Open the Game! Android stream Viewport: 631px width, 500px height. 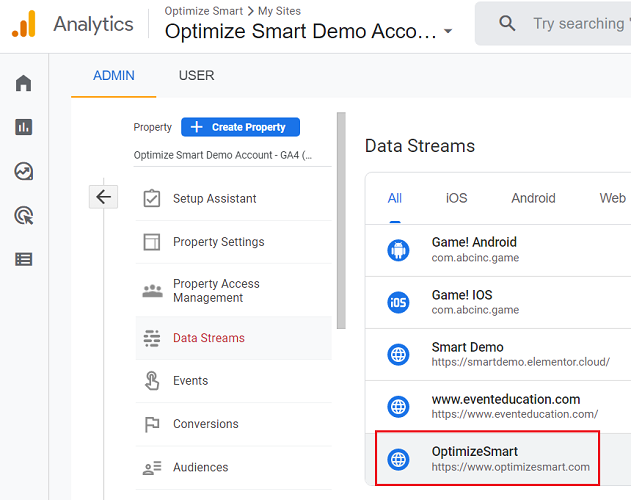click(x=498, y=250)
